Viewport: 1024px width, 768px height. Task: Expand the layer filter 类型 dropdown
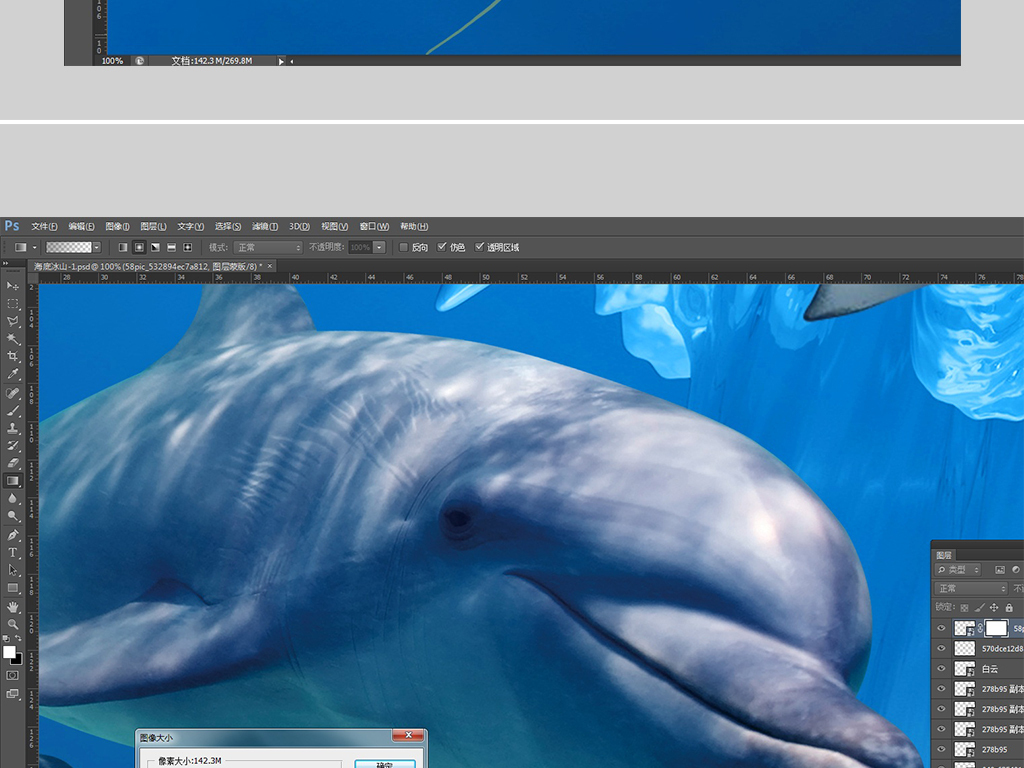958,570
